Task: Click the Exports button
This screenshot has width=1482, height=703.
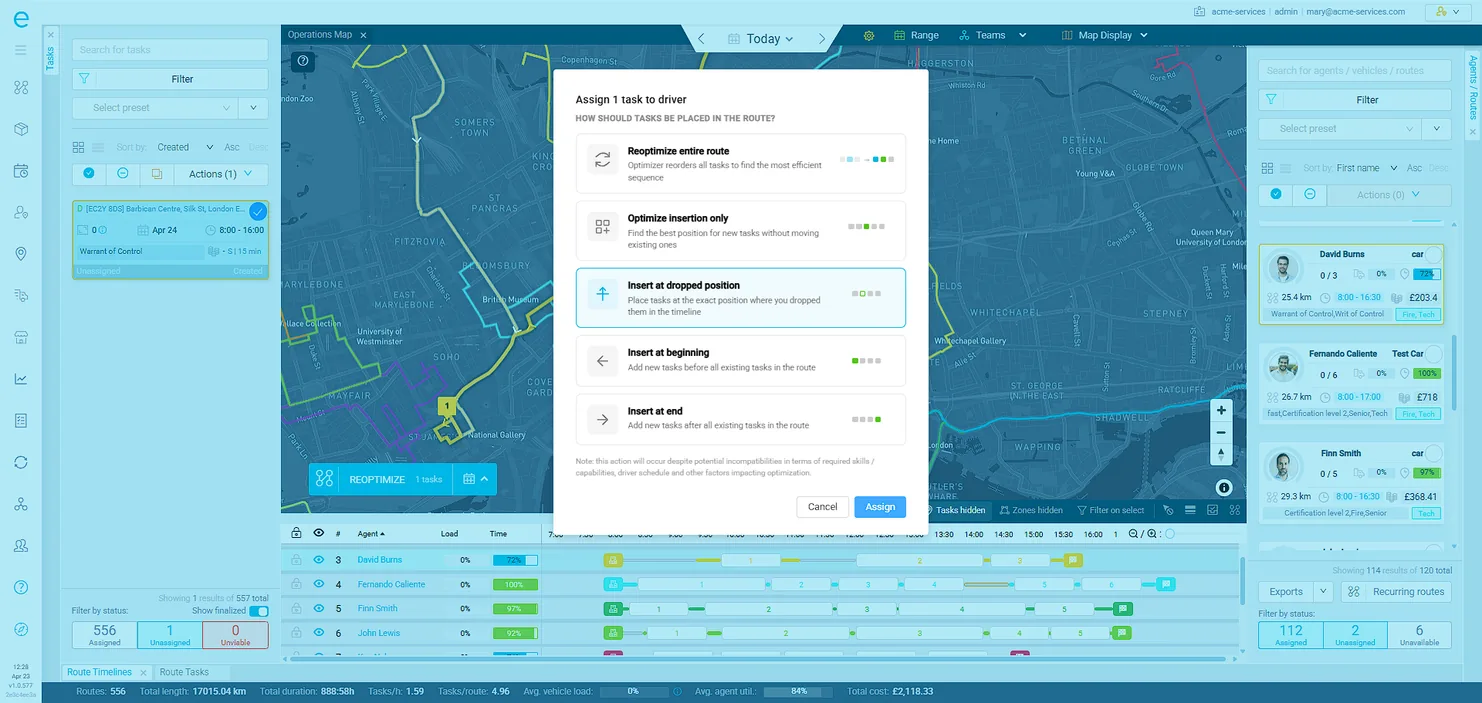Action: pos(1286,591)
